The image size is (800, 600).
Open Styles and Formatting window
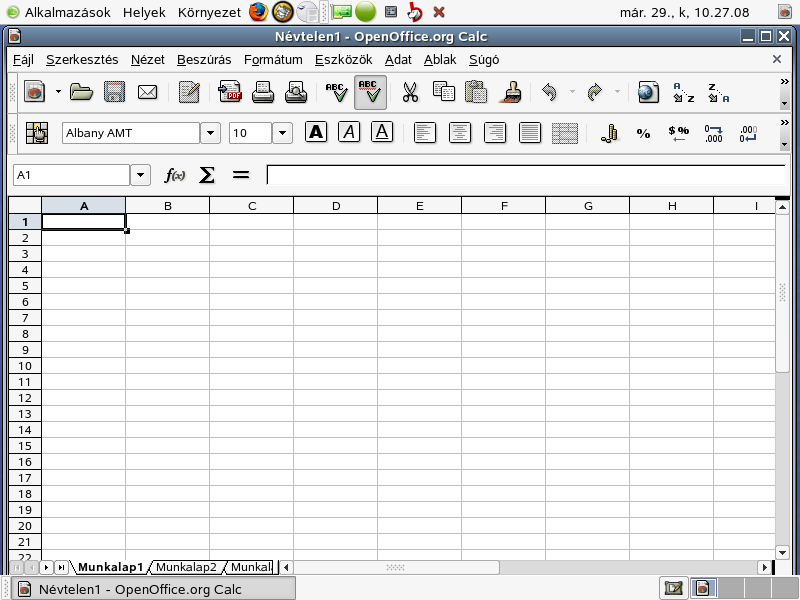pos(37,133)
